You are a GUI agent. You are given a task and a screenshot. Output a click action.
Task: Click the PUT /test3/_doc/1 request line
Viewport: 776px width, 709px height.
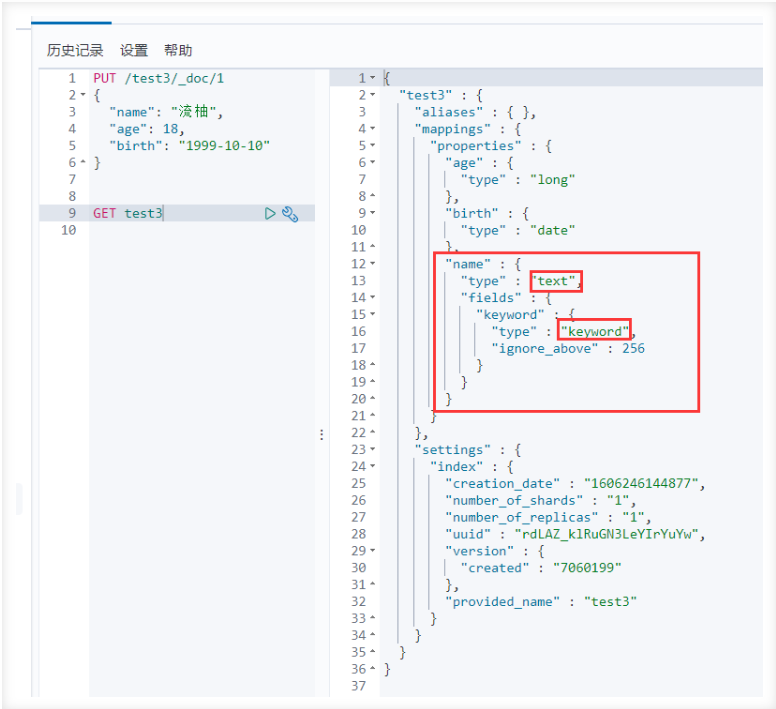click(x=158, y=78)
